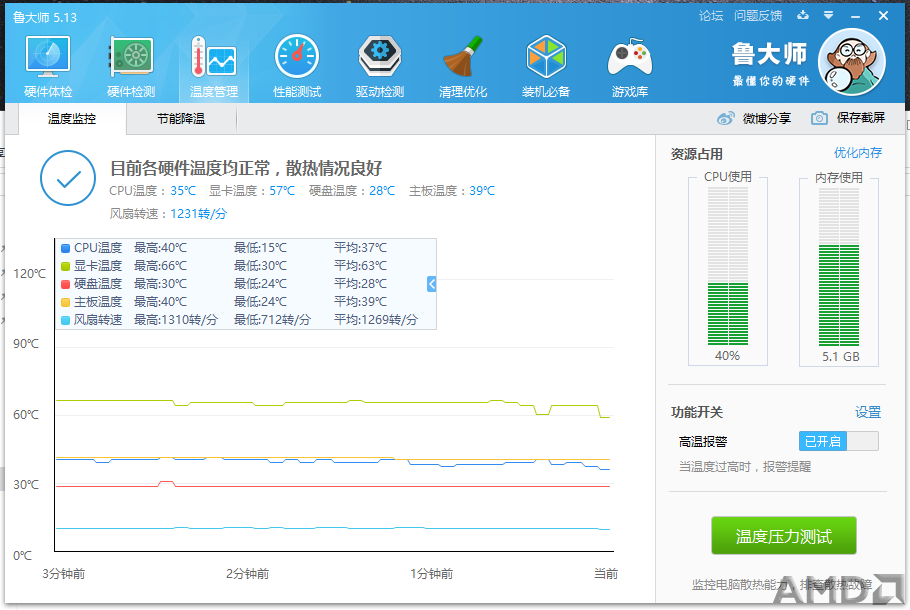Click 主板温度 39℃ value

482,190
